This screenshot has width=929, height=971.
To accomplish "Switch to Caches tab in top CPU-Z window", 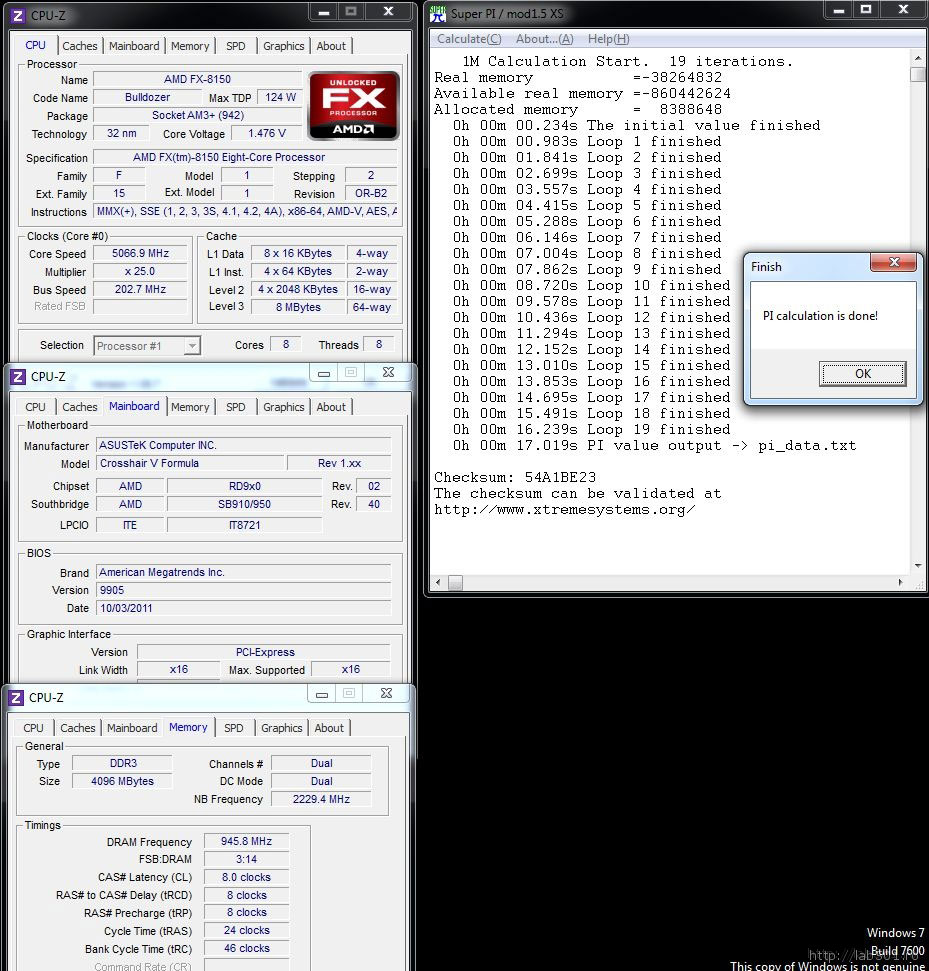I will point(80,46).
